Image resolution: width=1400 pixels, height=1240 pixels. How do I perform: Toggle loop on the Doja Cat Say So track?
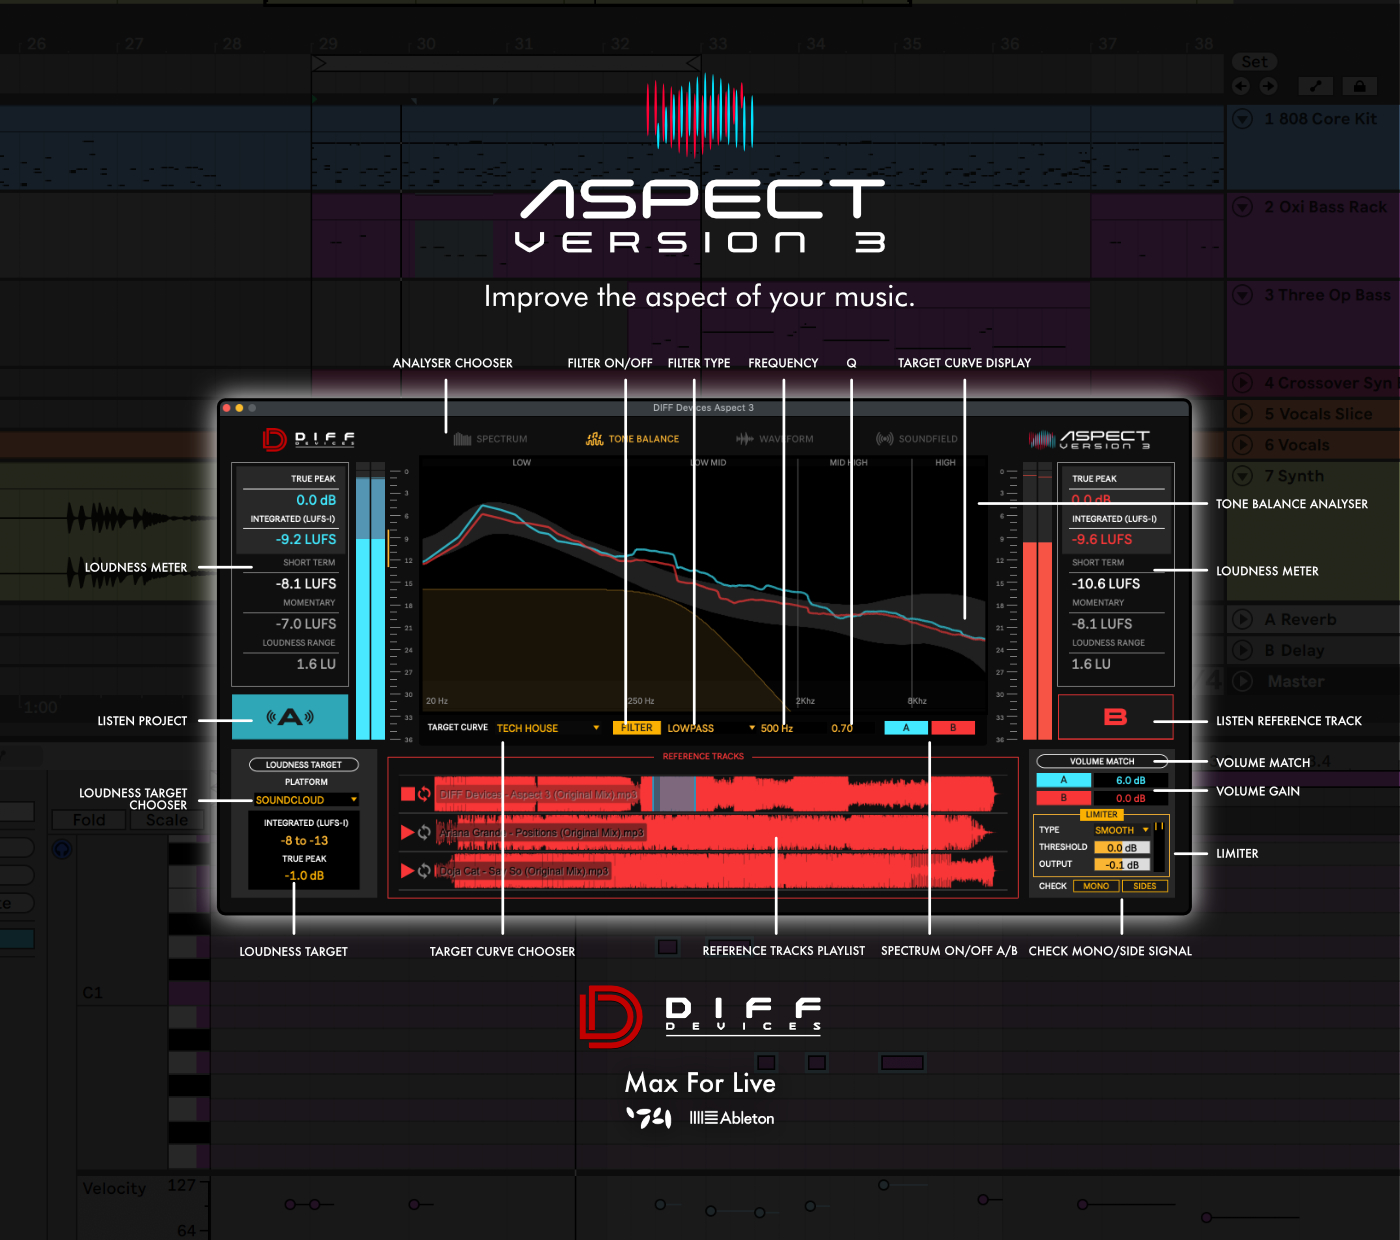tap(424, 871)
